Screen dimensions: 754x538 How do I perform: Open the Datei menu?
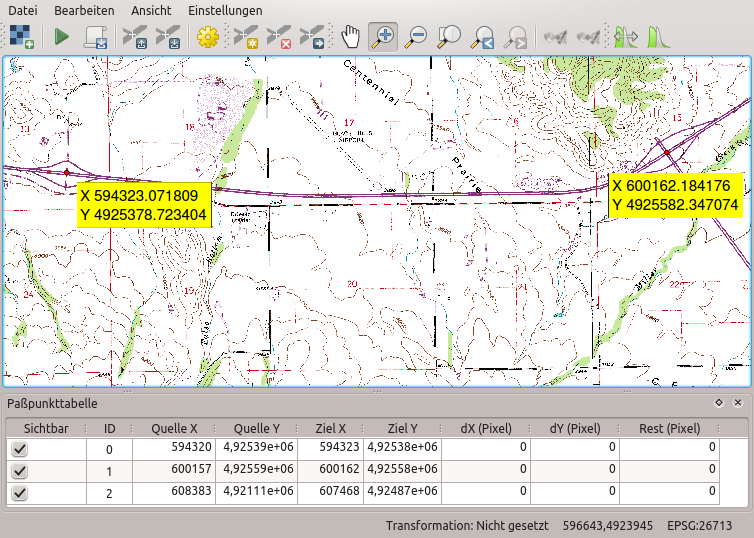[23, 10]
